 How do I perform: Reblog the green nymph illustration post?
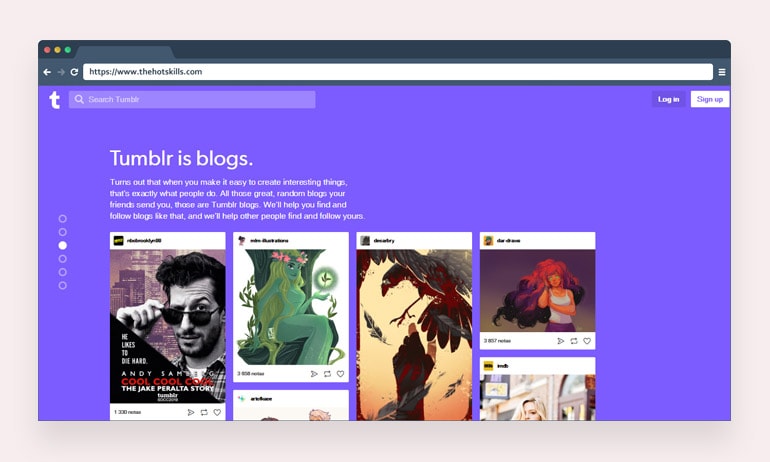coord(327,374)
